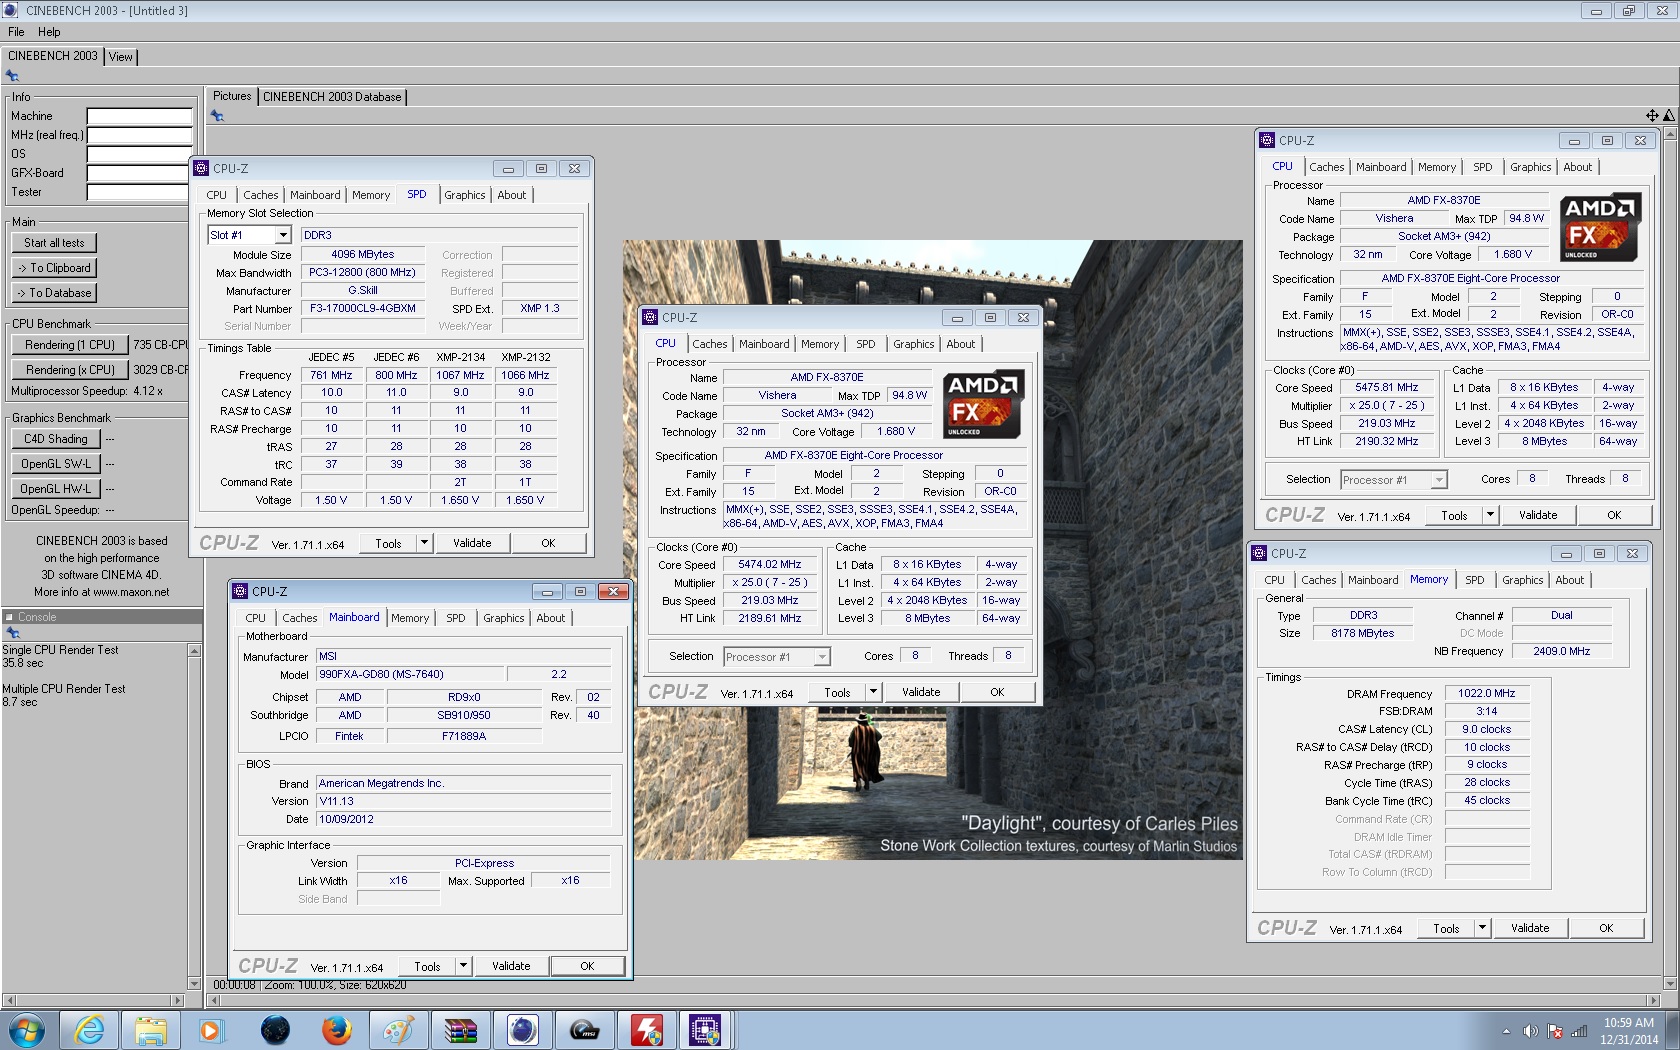Open Action Center flag icon in tray
This screenshot has height=1050, width=1680.
pos(1555,1031)
